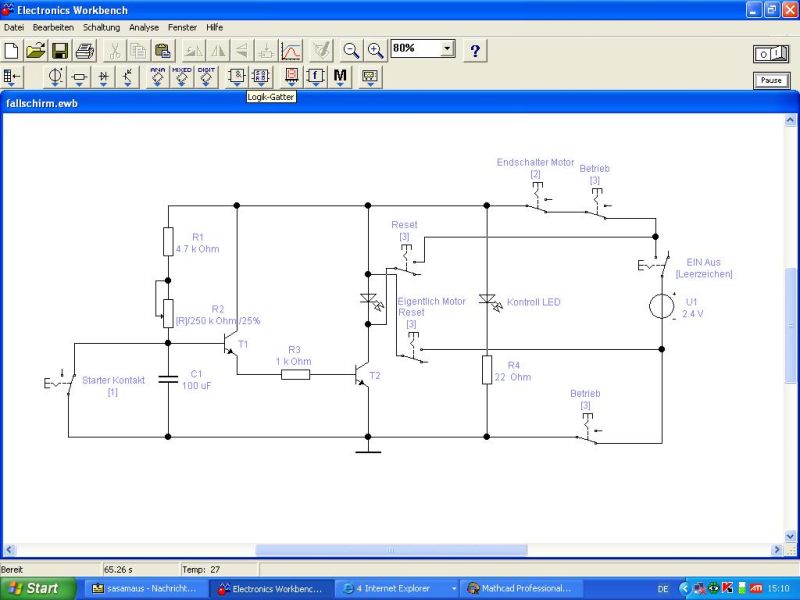The image size is (800, 600).
Task: Click the horizontal scrollbar thumb
Action: pos(390,550)
